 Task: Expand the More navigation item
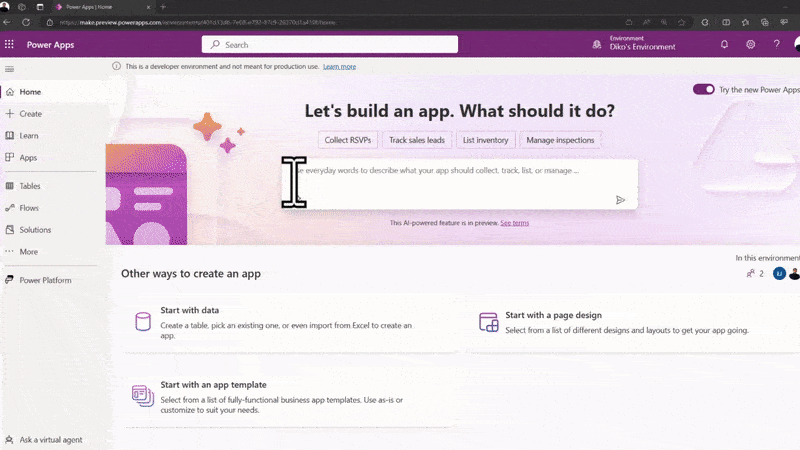51,252
